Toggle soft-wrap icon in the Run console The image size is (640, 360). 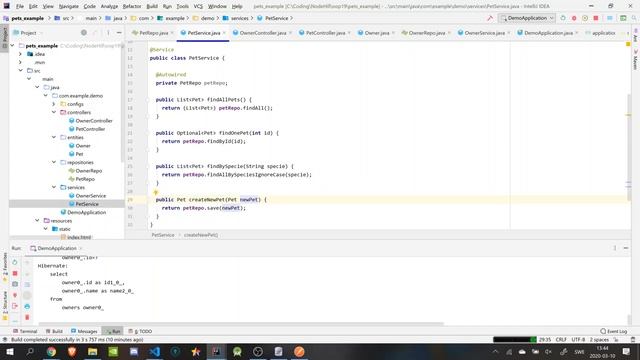click(x=27, y=284)
